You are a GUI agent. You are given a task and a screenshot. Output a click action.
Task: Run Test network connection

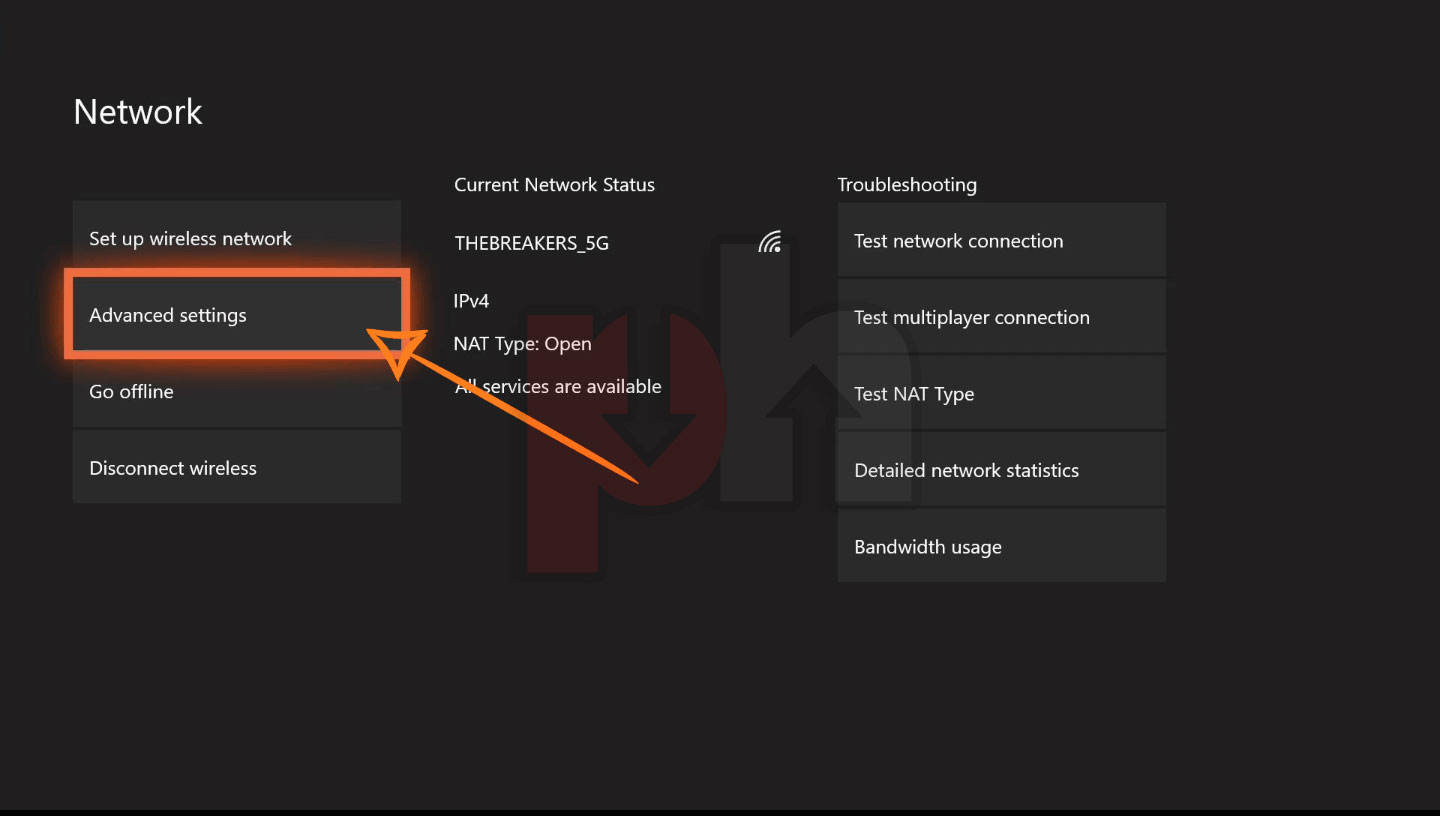point(1002,240)
